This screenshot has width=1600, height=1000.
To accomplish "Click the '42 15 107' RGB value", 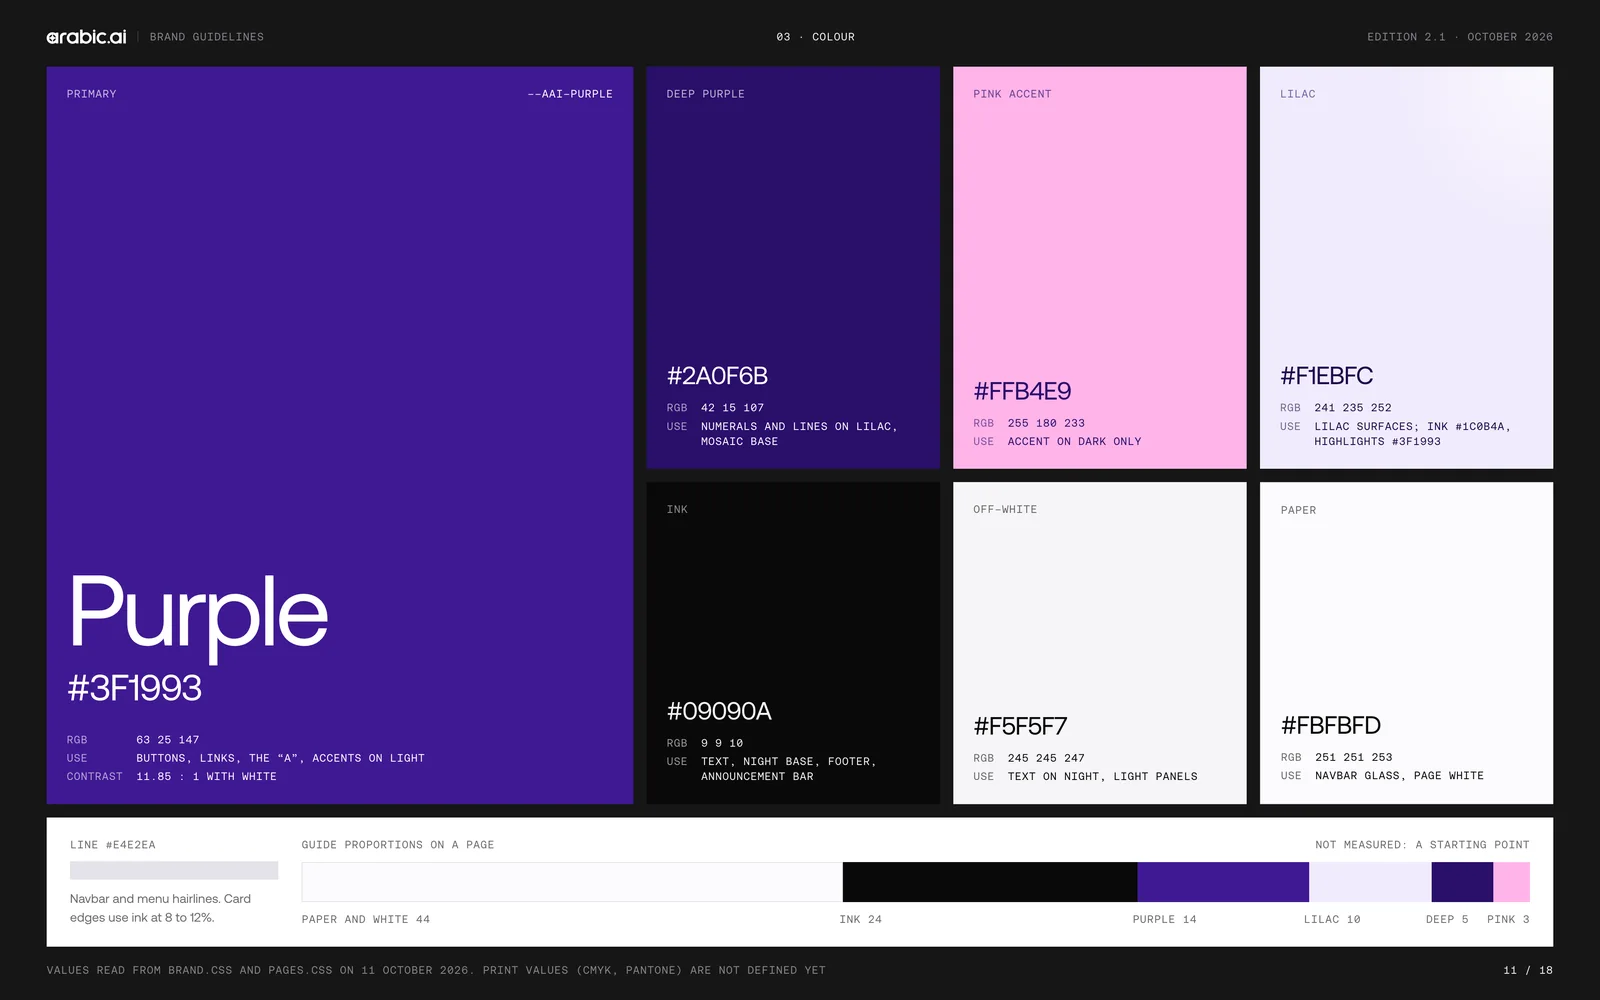I will (732, 408).
